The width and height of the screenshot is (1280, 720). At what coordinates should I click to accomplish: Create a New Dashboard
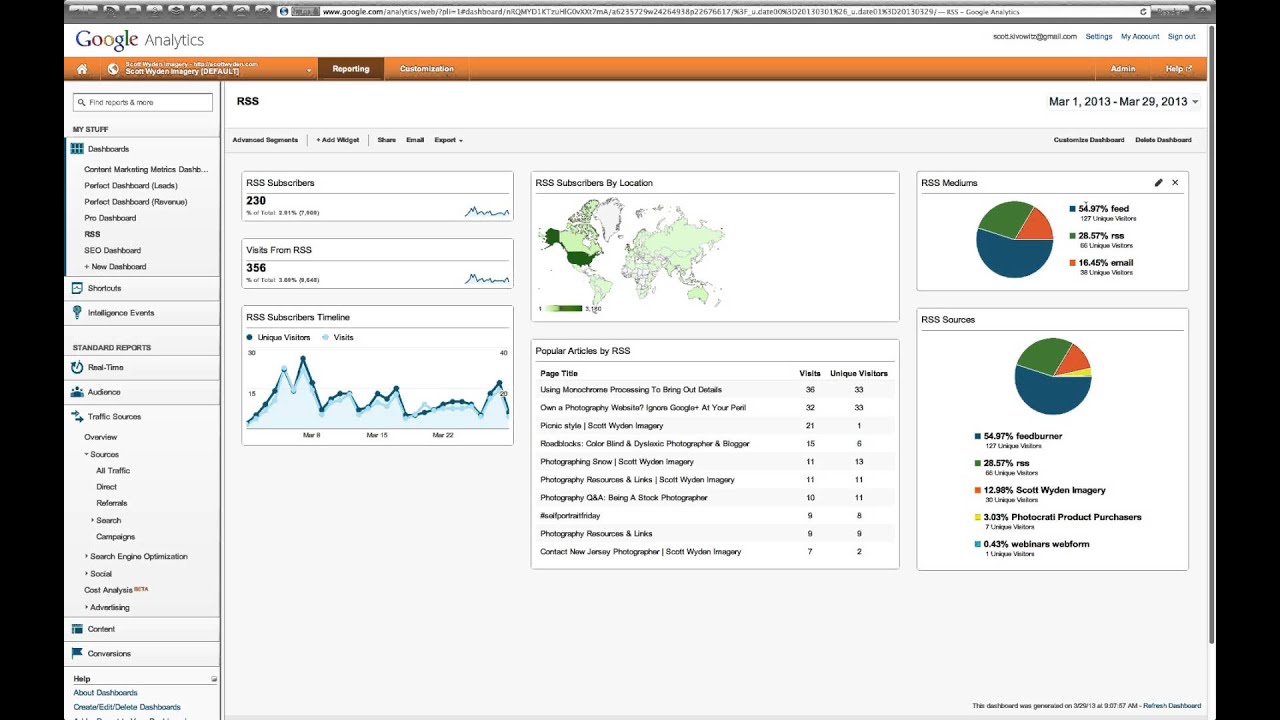(x=115, y=267)
